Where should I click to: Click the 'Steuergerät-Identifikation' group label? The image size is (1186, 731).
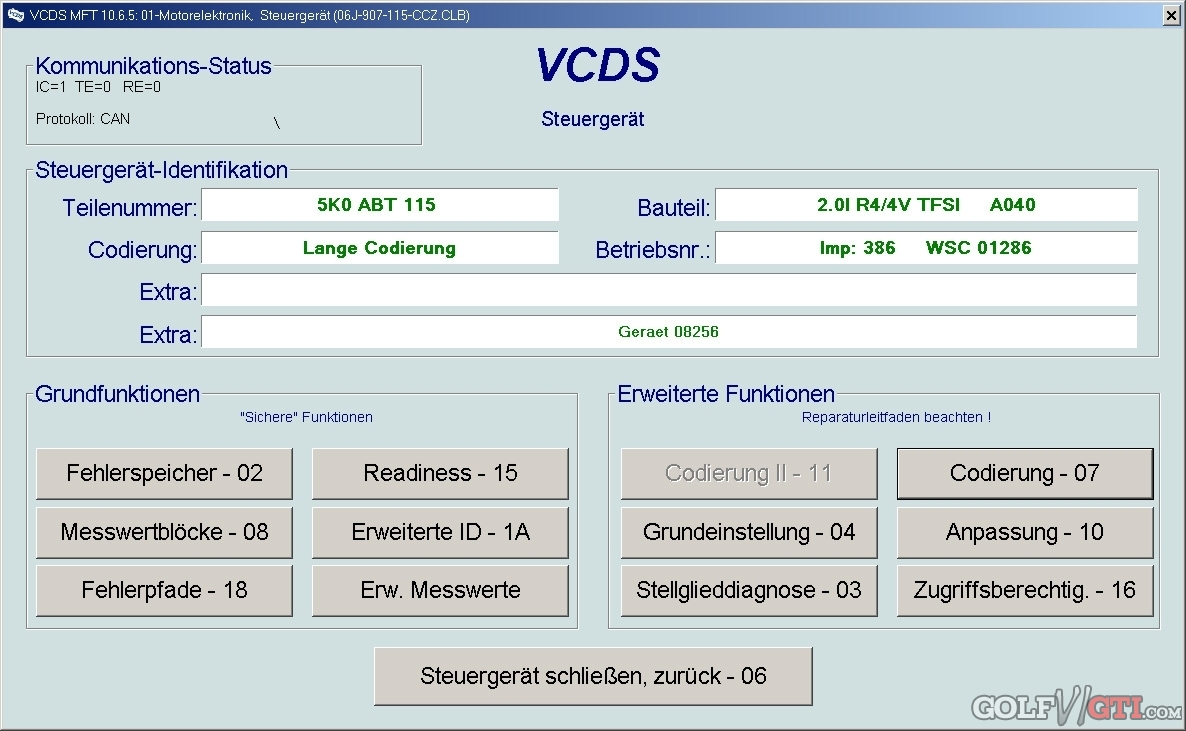point(161,170)
